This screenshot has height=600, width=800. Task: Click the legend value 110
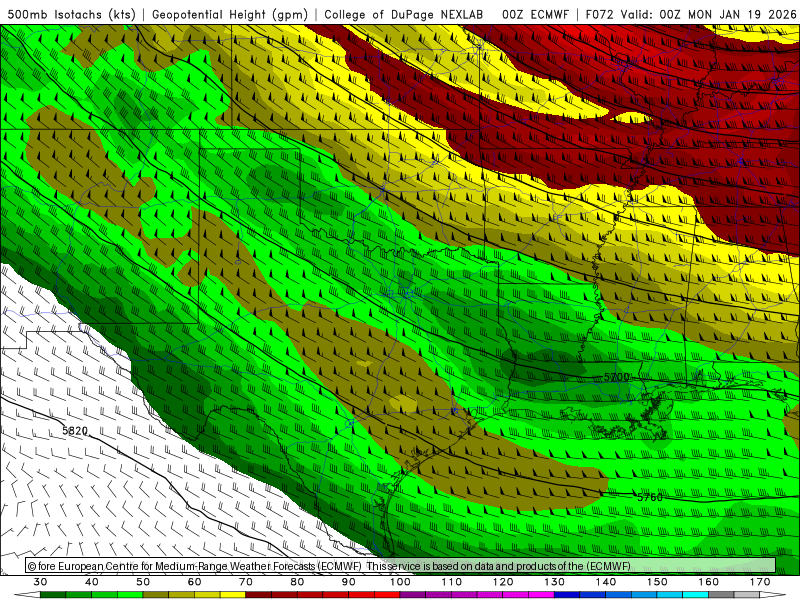click(x=452, y=582)
